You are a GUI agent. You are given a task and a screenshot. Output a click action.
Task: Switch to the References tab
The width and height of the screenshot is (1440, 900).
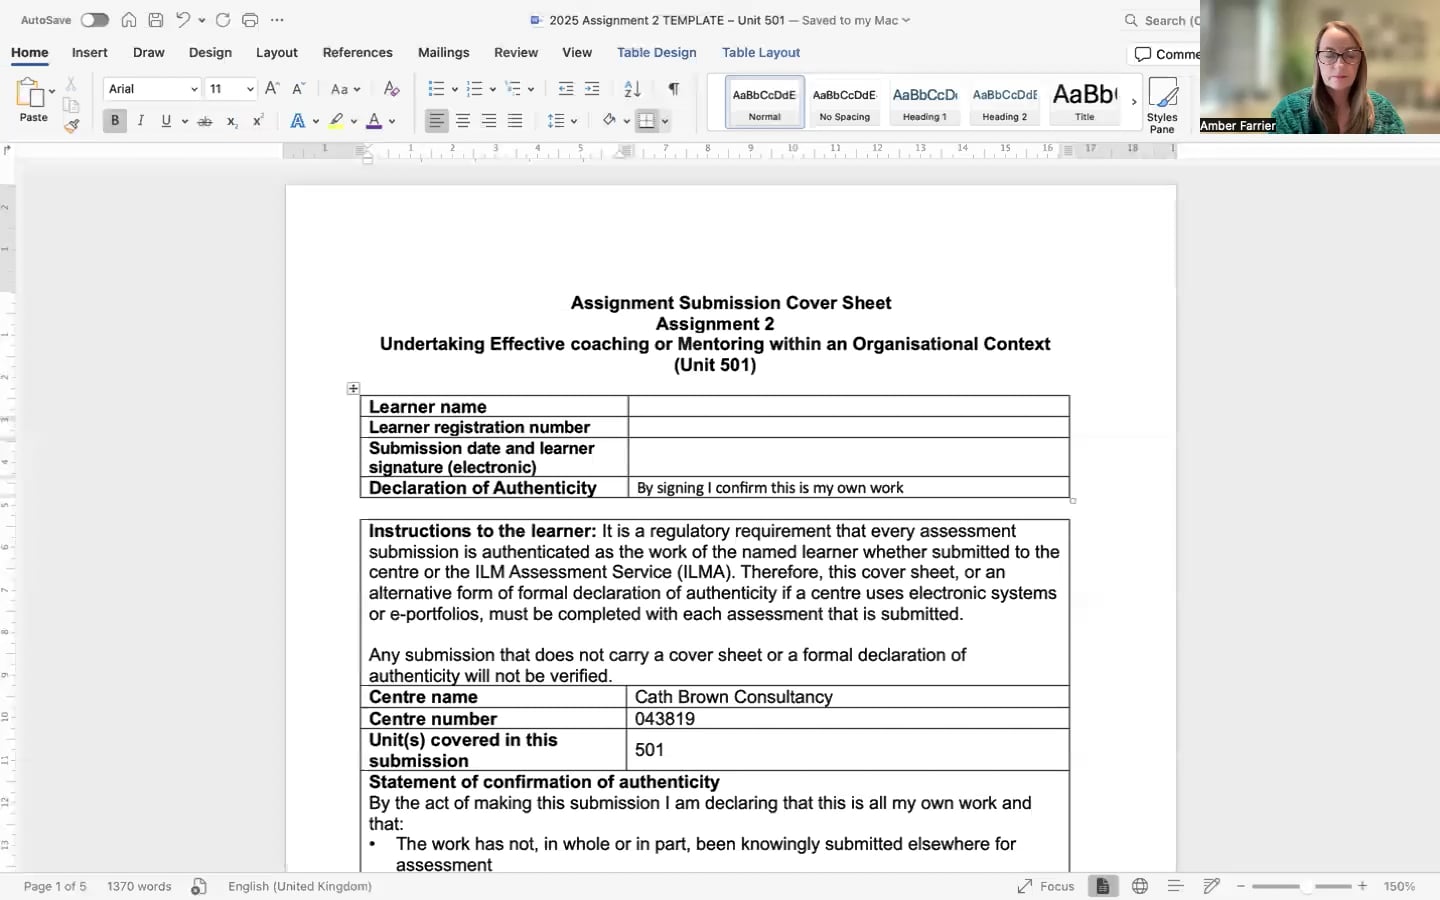[x=357, y=52]
